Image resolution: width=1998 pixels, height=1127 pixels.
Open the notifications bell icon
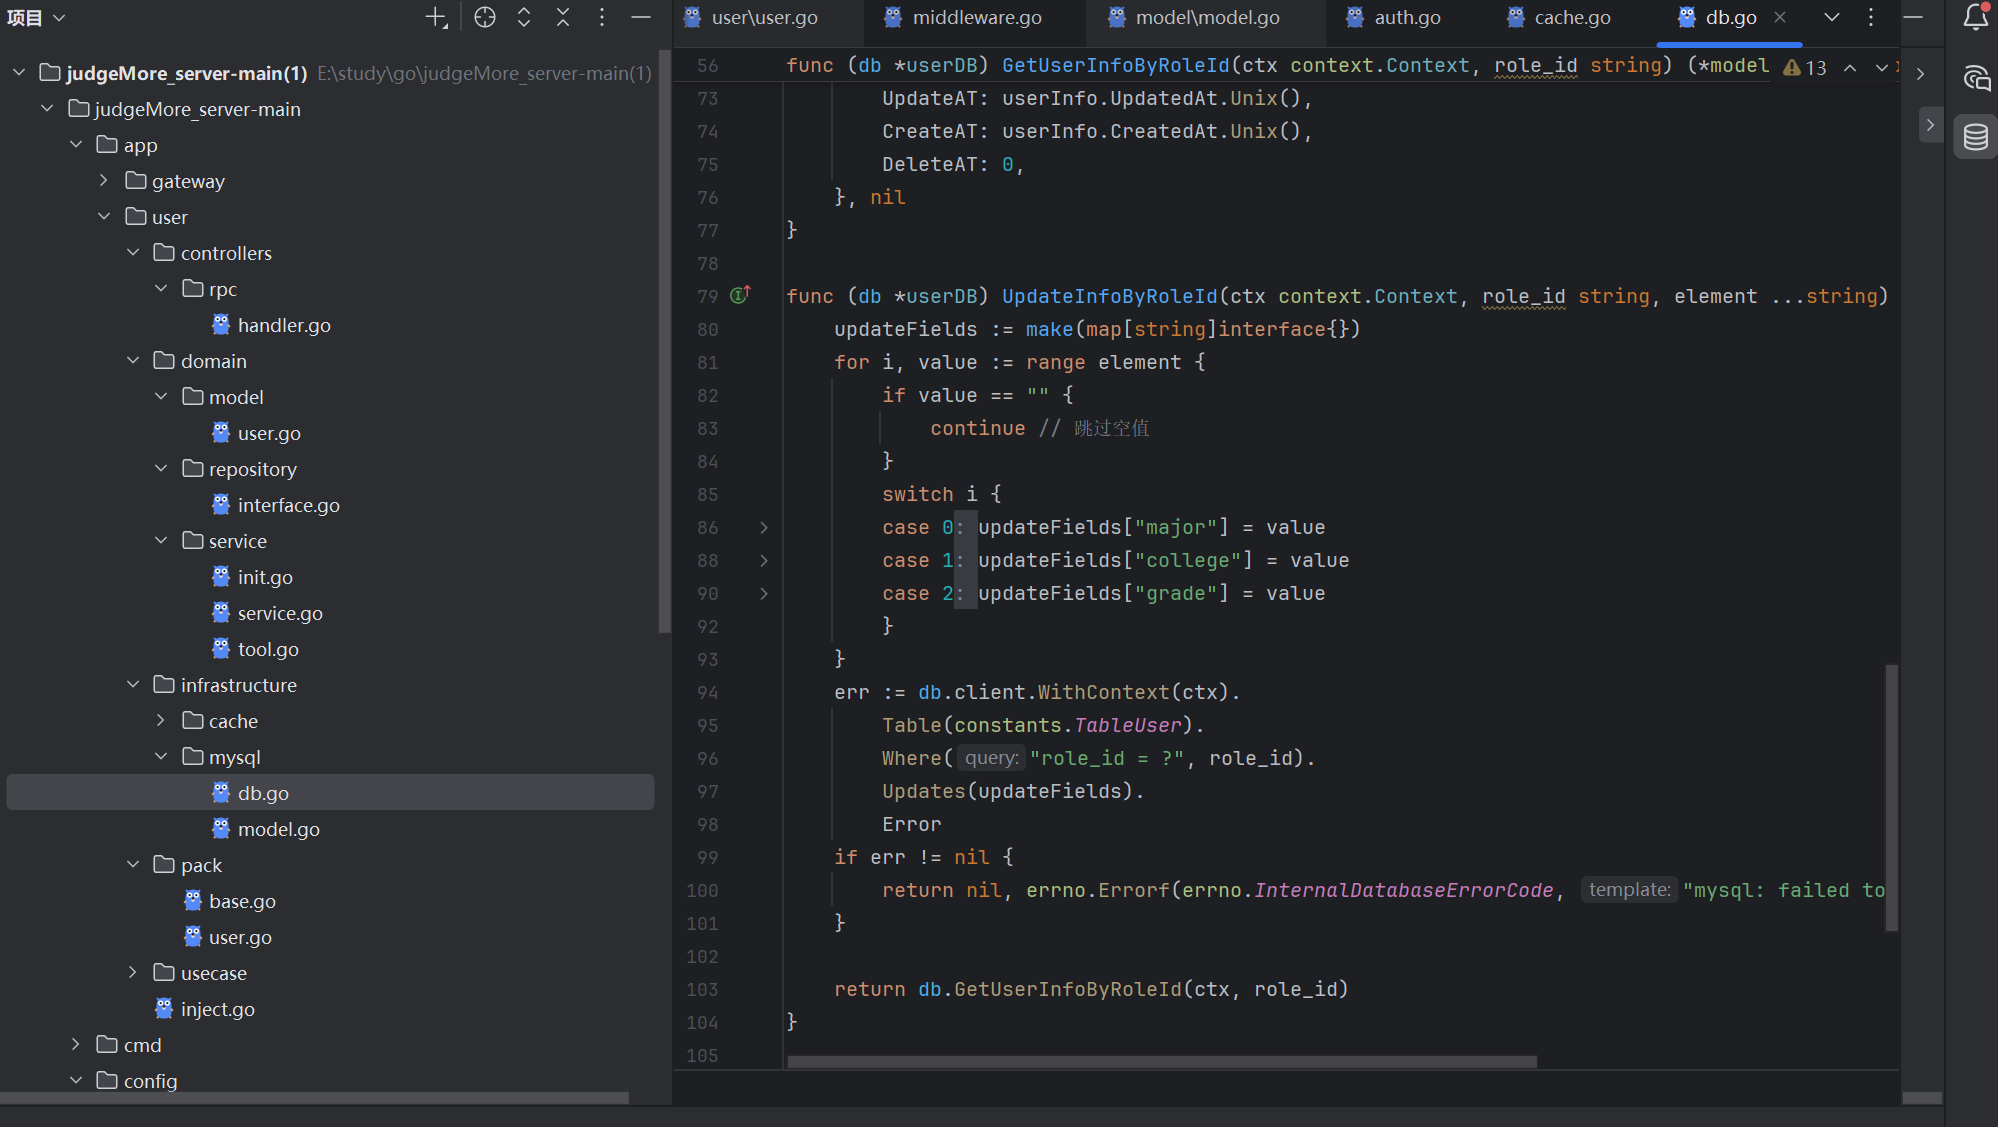[1975, 17]
